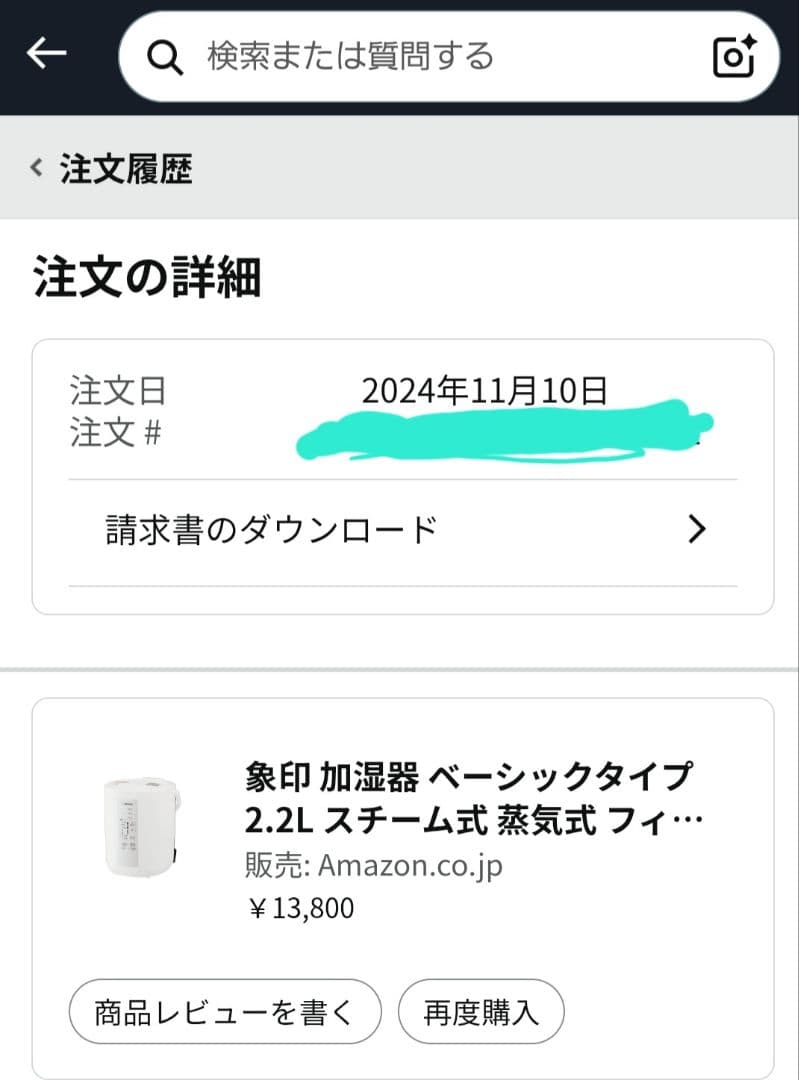Return to 注文履歴 order history
The height and width of the screenshot is (1080, 799).
point(126,169)
